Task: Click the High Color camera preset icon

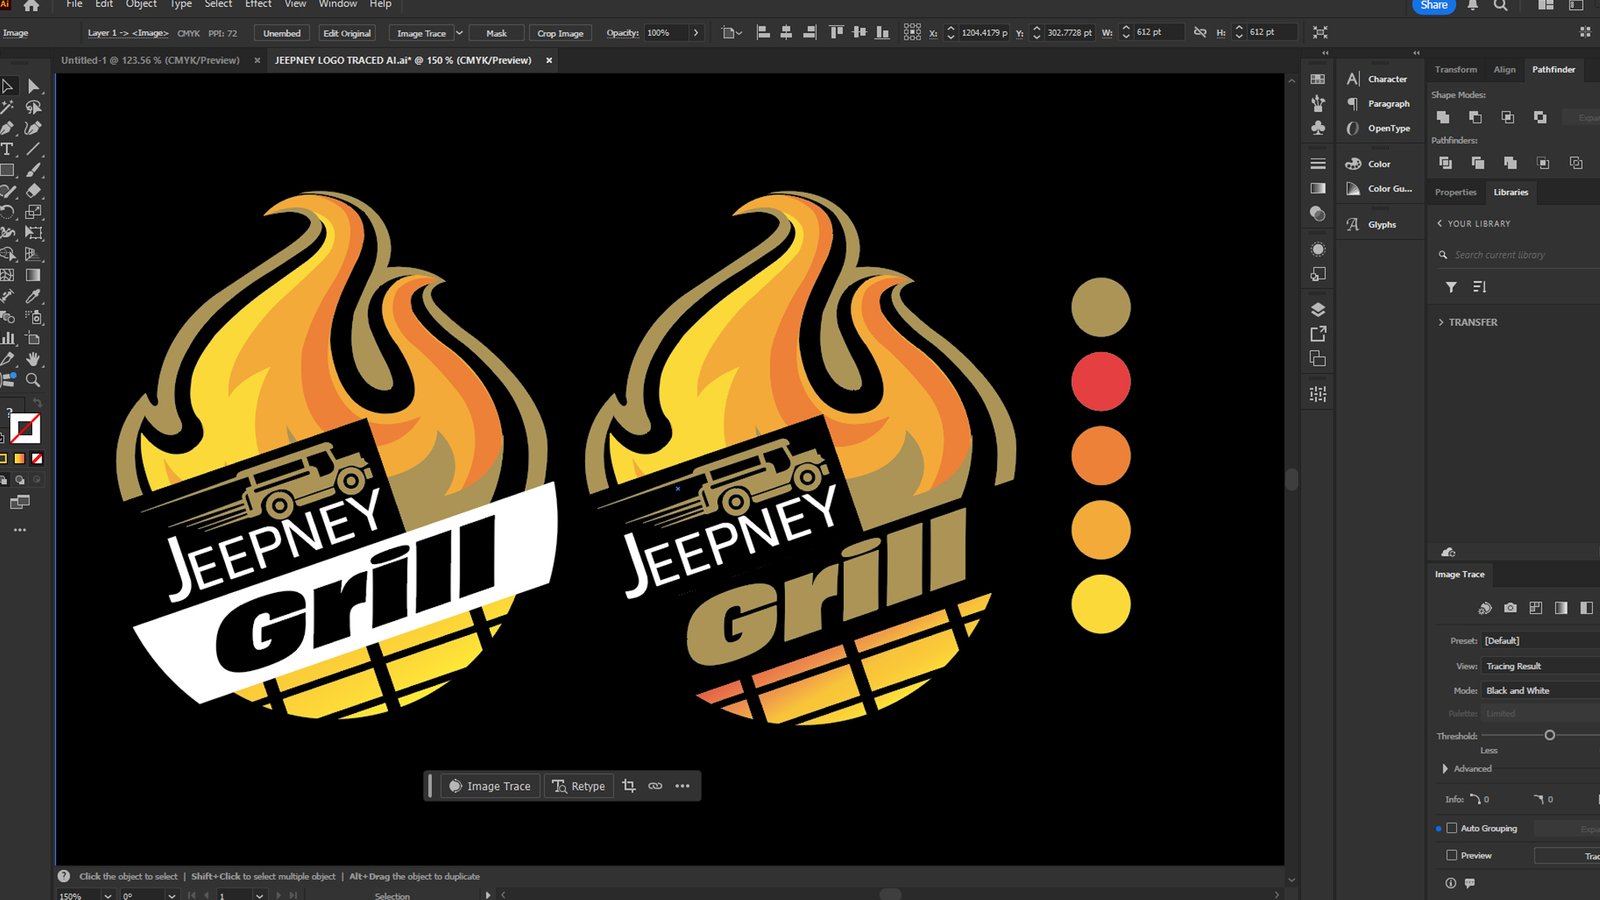Action: tap(1510, 607)
